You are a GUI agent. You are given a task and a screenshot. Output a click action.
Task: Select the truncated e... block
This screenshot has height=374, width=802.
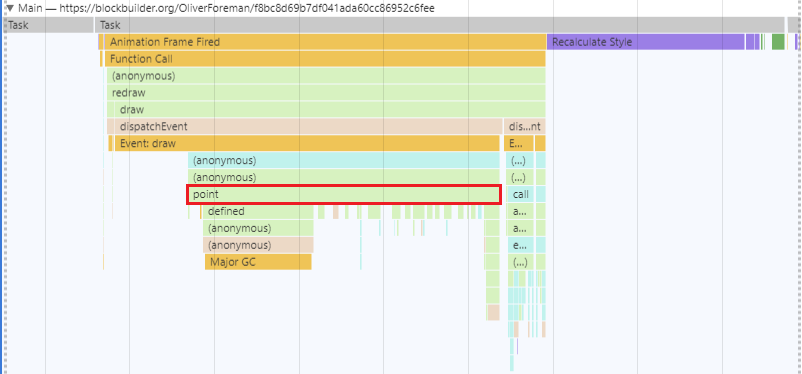coord(521,245)
